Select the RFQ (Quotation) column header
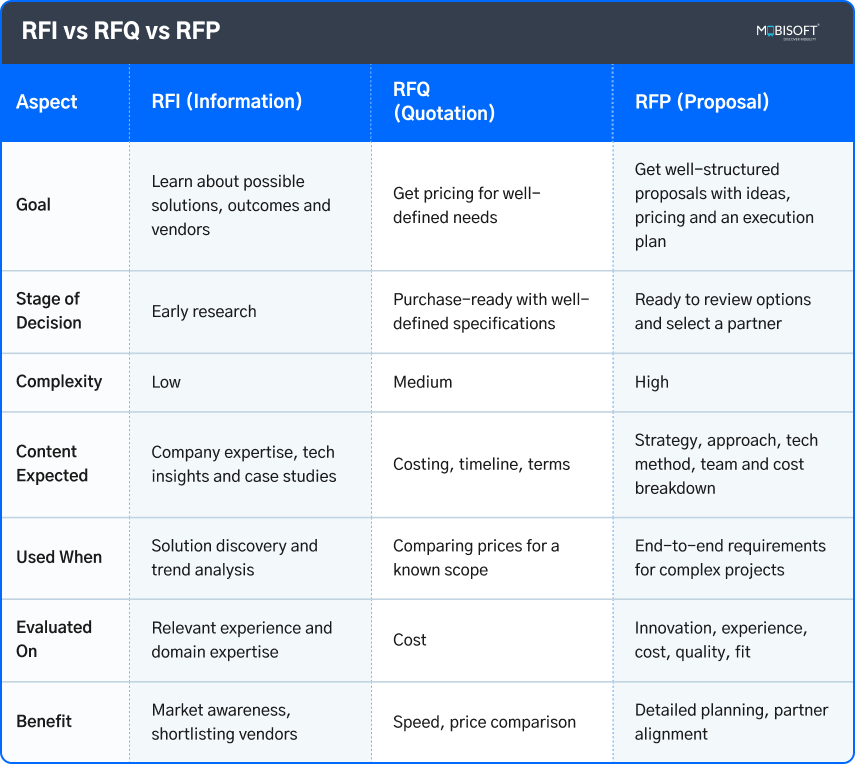 click(x=444, y=102)
